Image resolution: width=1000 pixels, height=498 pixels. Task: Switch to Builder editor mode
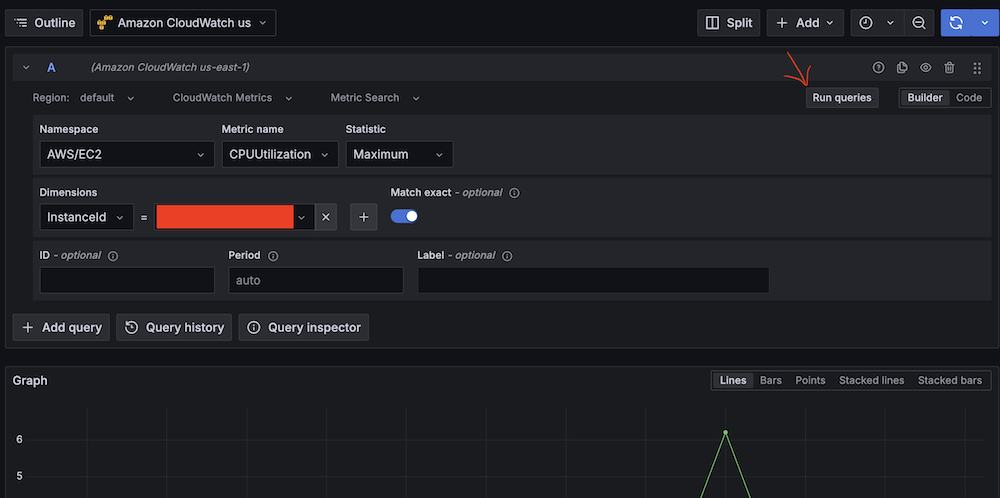coord(925,98)
